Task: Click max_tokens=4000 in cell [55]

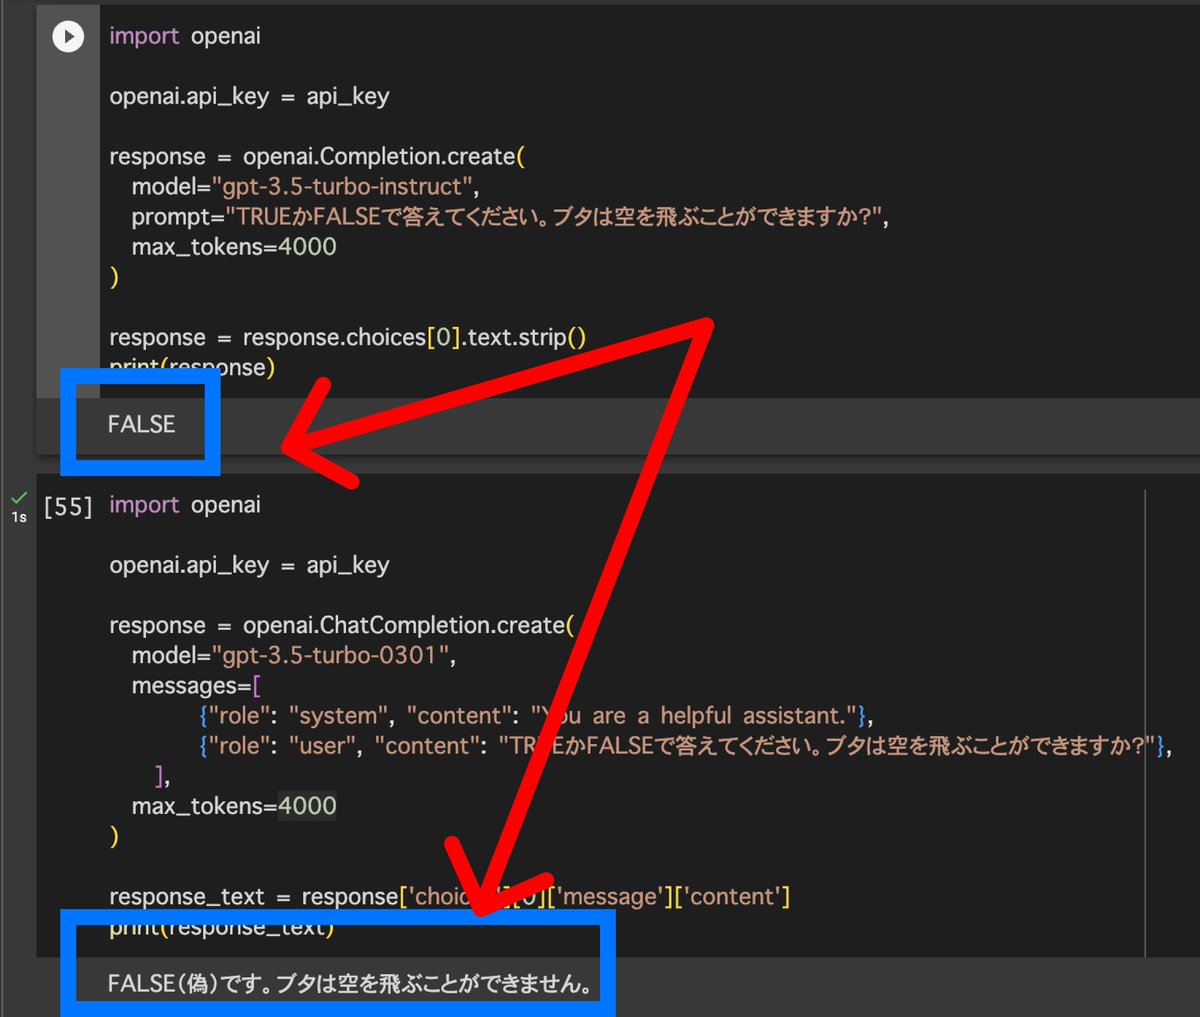Action: [x=234, y=806]
